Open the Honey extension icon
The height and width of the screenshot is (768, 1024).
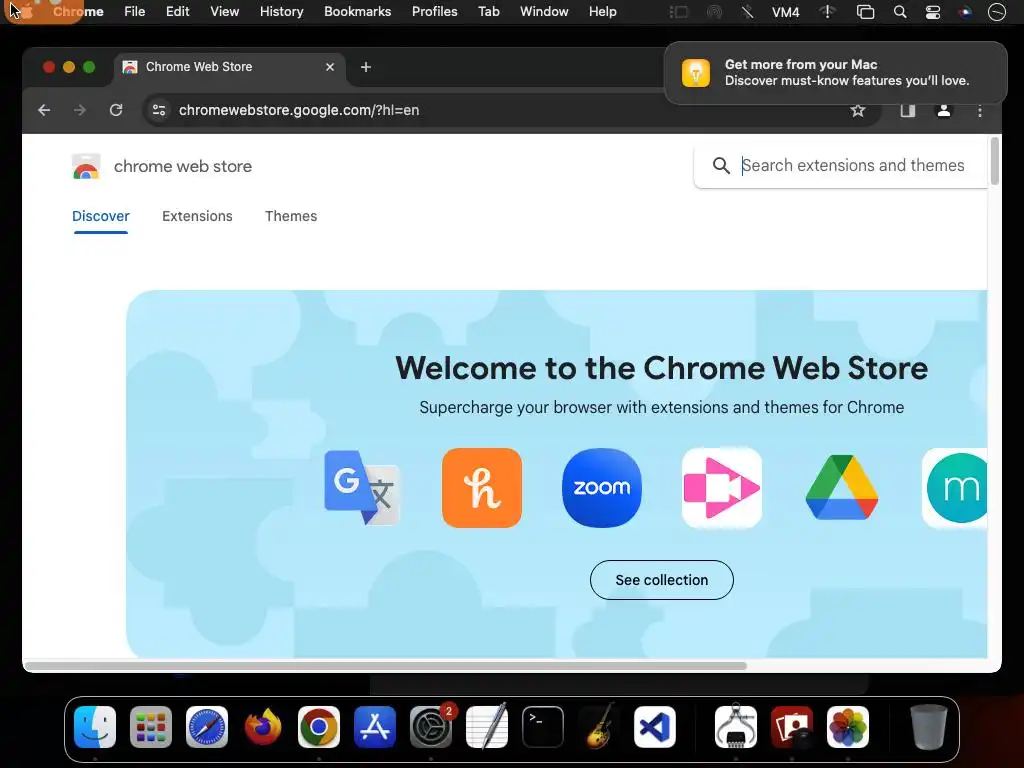pyautogui.click(x=482, y=488)
